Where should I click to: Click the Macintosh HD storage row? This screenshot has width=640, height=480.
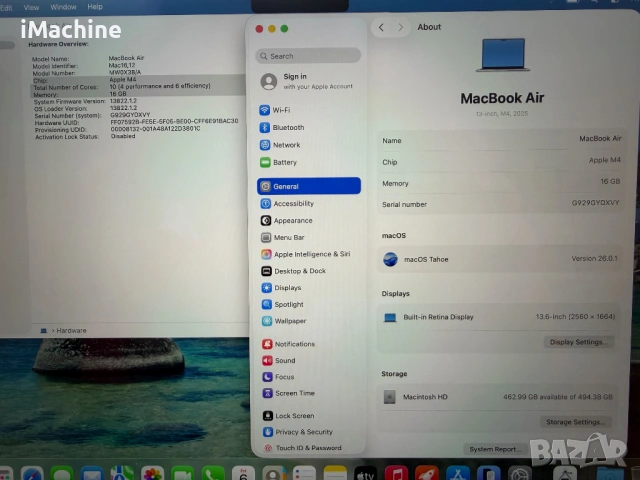(499, 397)
